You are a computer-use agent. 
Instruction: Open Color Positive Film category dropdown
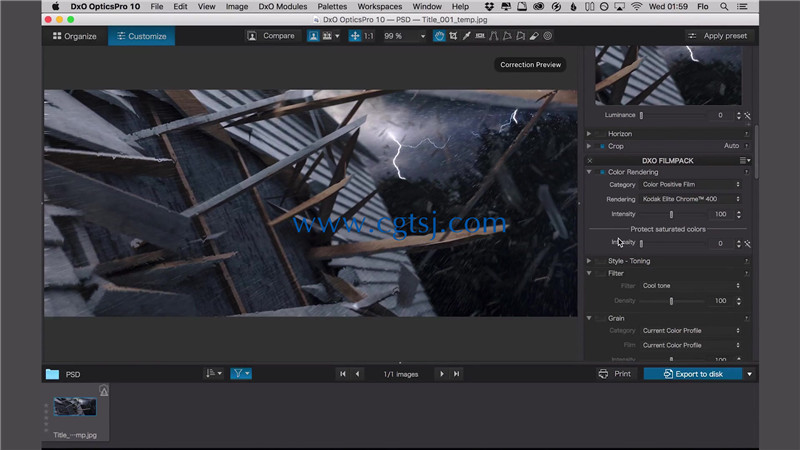click(x=691, y=185)
